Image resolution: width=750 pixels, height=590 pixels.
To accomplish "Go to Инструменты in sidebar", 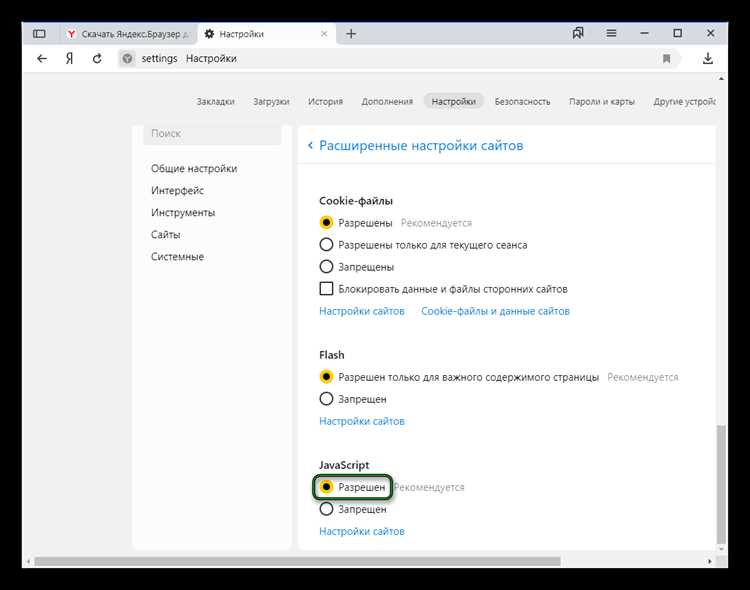I will (x=183, y=212).
